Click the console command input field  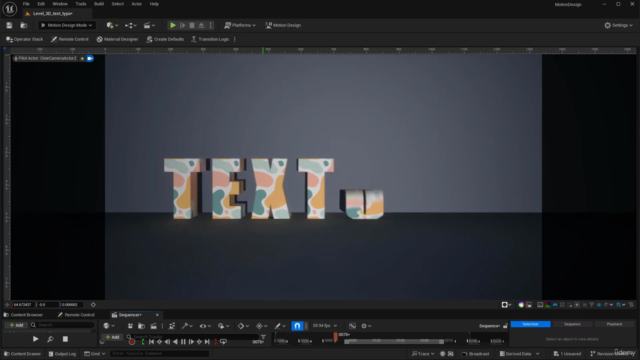pyautogui.click(x=159, y=353)
